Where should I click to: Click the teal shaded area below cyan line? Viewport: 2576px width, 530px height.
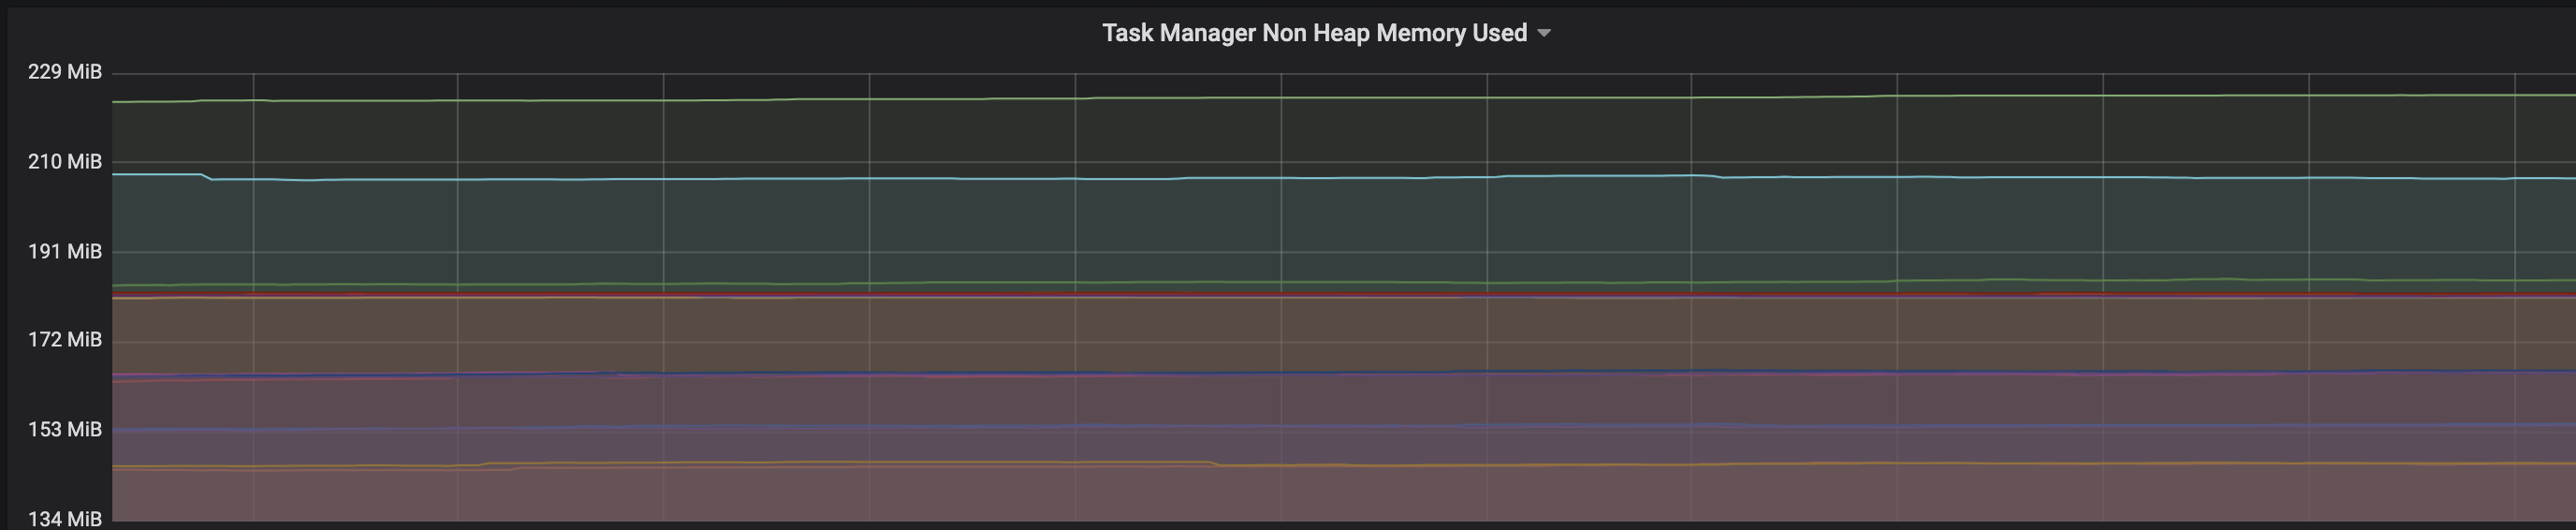point(1300,230)
